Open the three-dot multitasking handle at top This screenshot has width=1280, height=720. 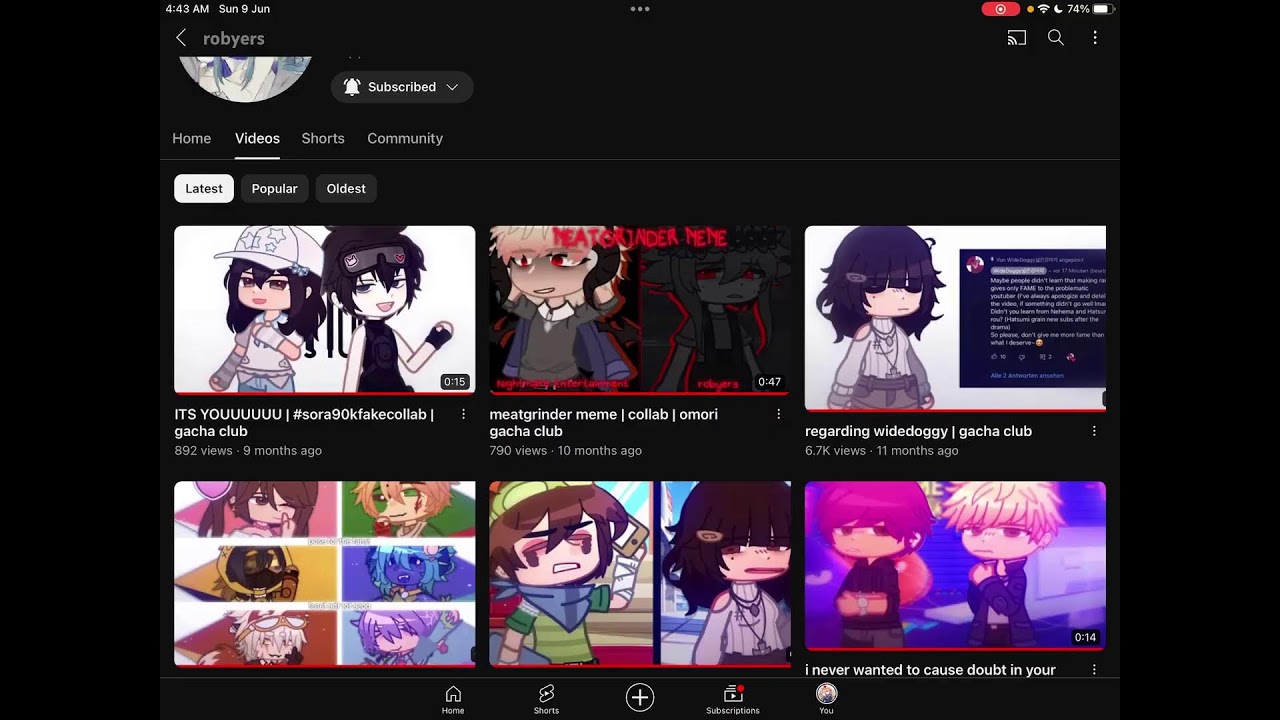coord(640,9)
